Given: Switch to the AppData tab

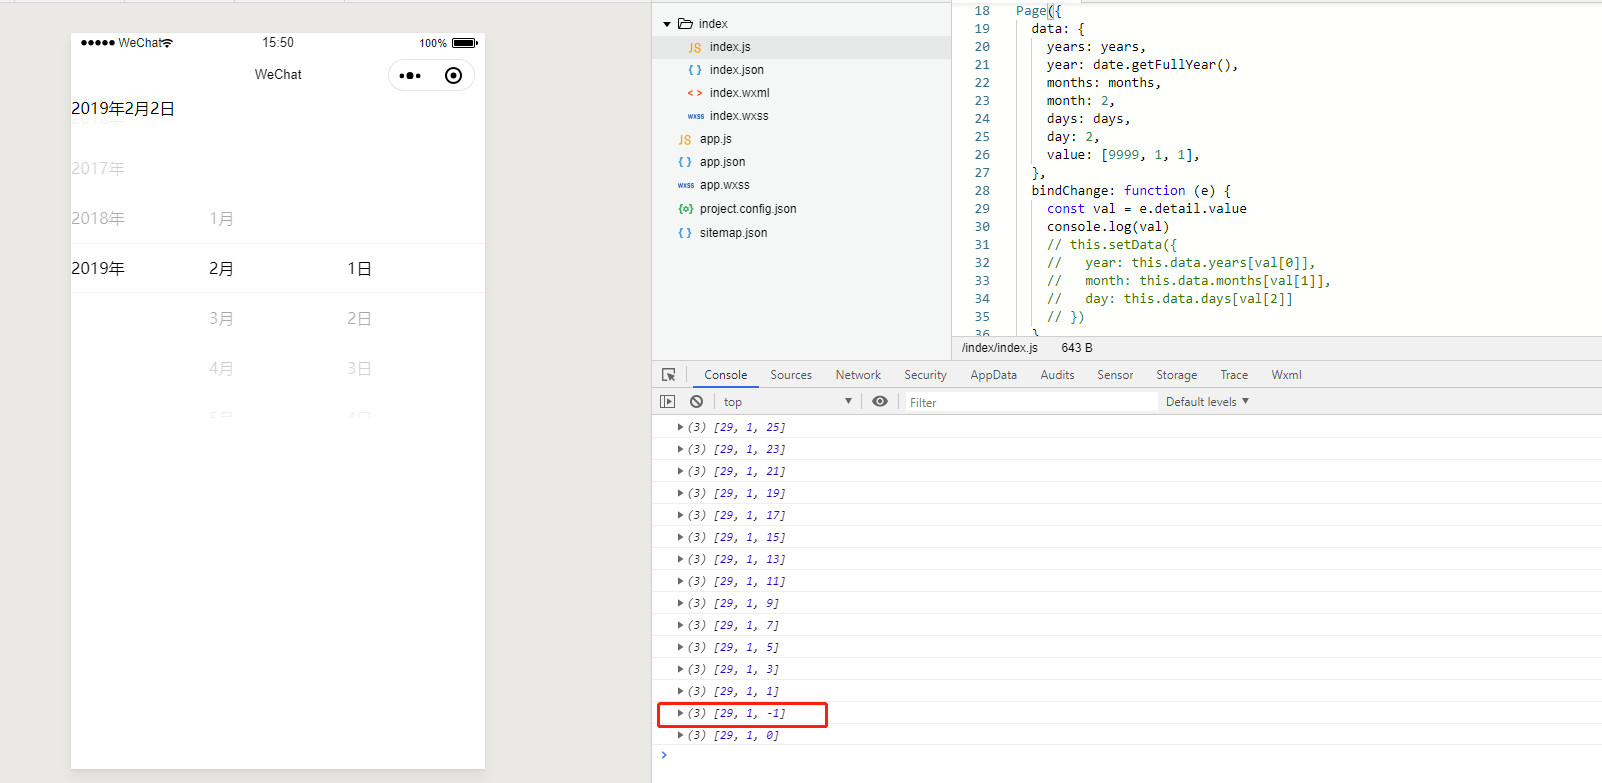Looking at the screenshot, I should click(x=993, y=375).
